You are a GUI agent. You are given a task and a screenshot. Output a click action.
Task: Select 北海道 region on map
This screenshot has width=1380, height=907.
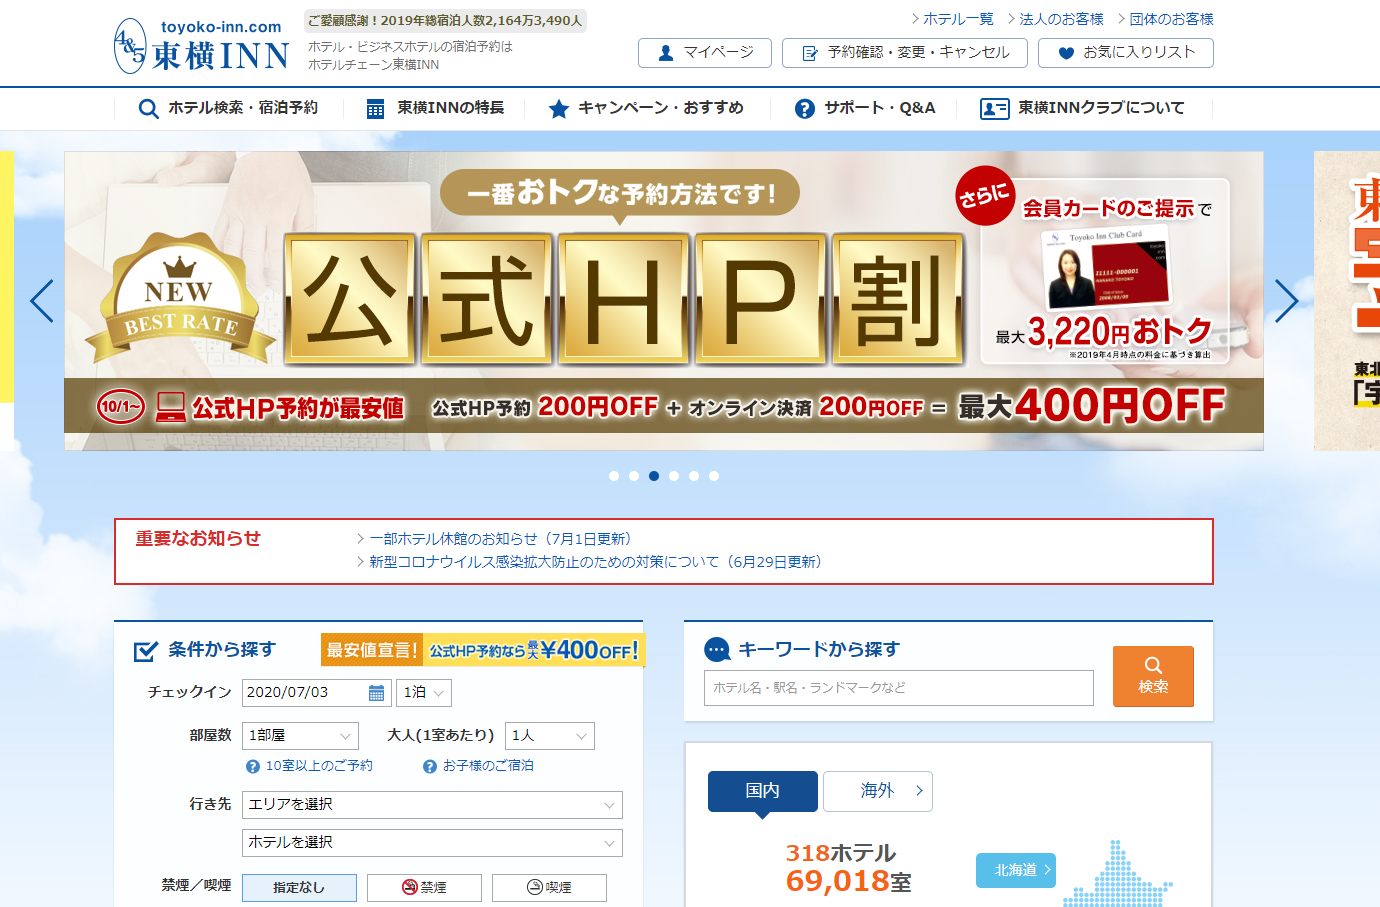[1016, 870]
